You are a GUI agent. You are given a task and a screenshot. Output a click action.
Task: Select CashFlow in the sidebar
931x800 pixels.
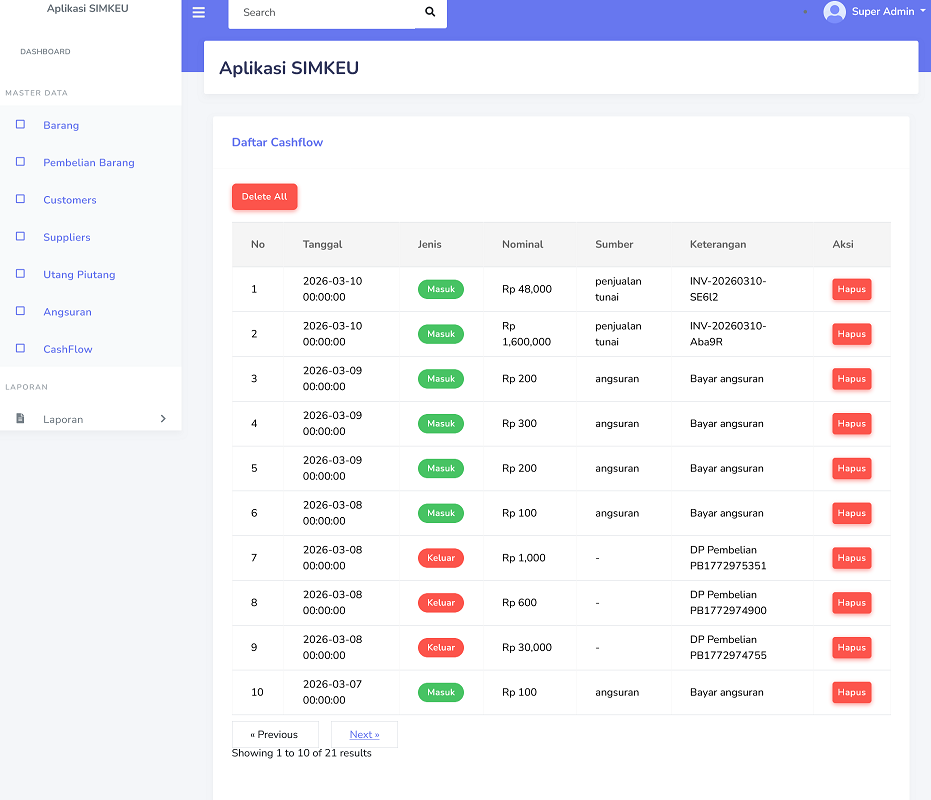[67, 349]
